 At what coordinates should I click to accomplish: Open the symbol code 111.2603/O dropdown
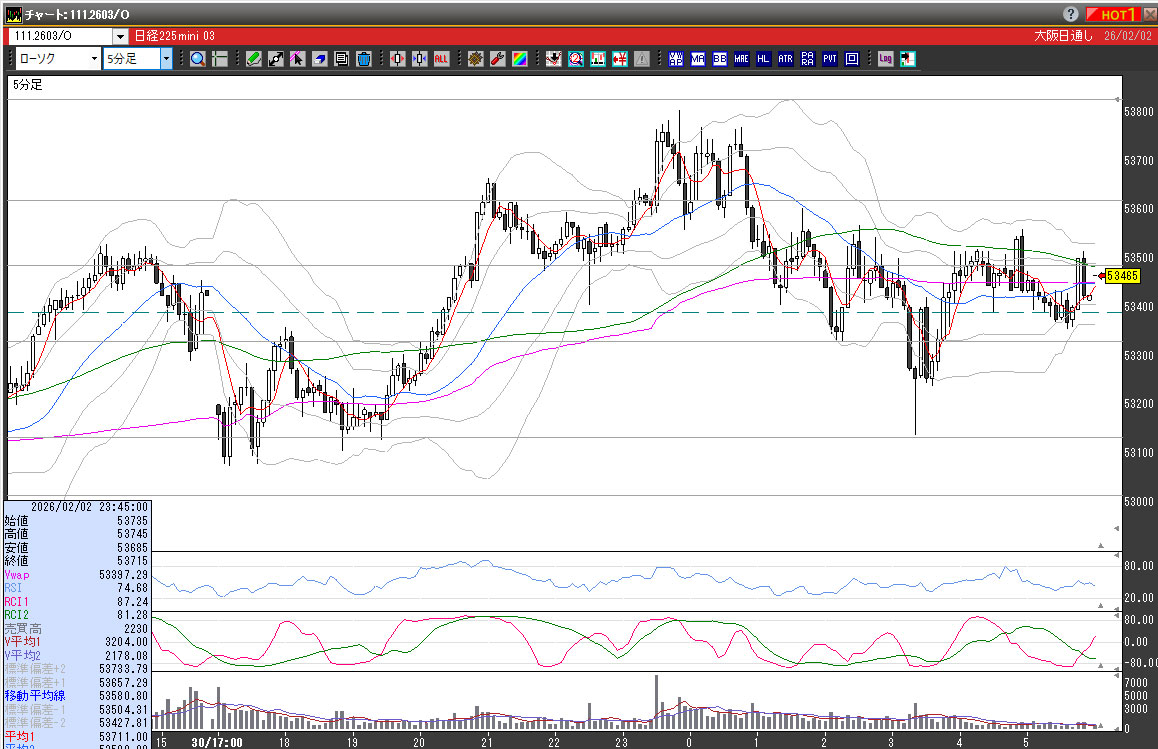click(120, 35)
